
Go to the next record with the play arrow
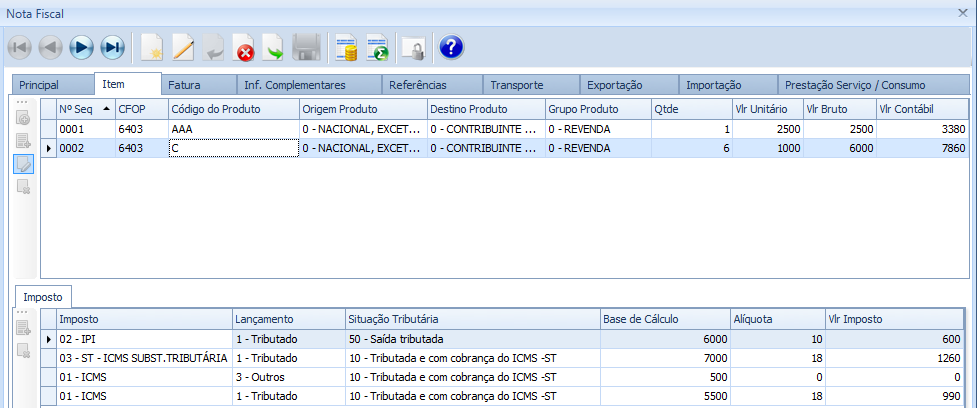point(81,46)
